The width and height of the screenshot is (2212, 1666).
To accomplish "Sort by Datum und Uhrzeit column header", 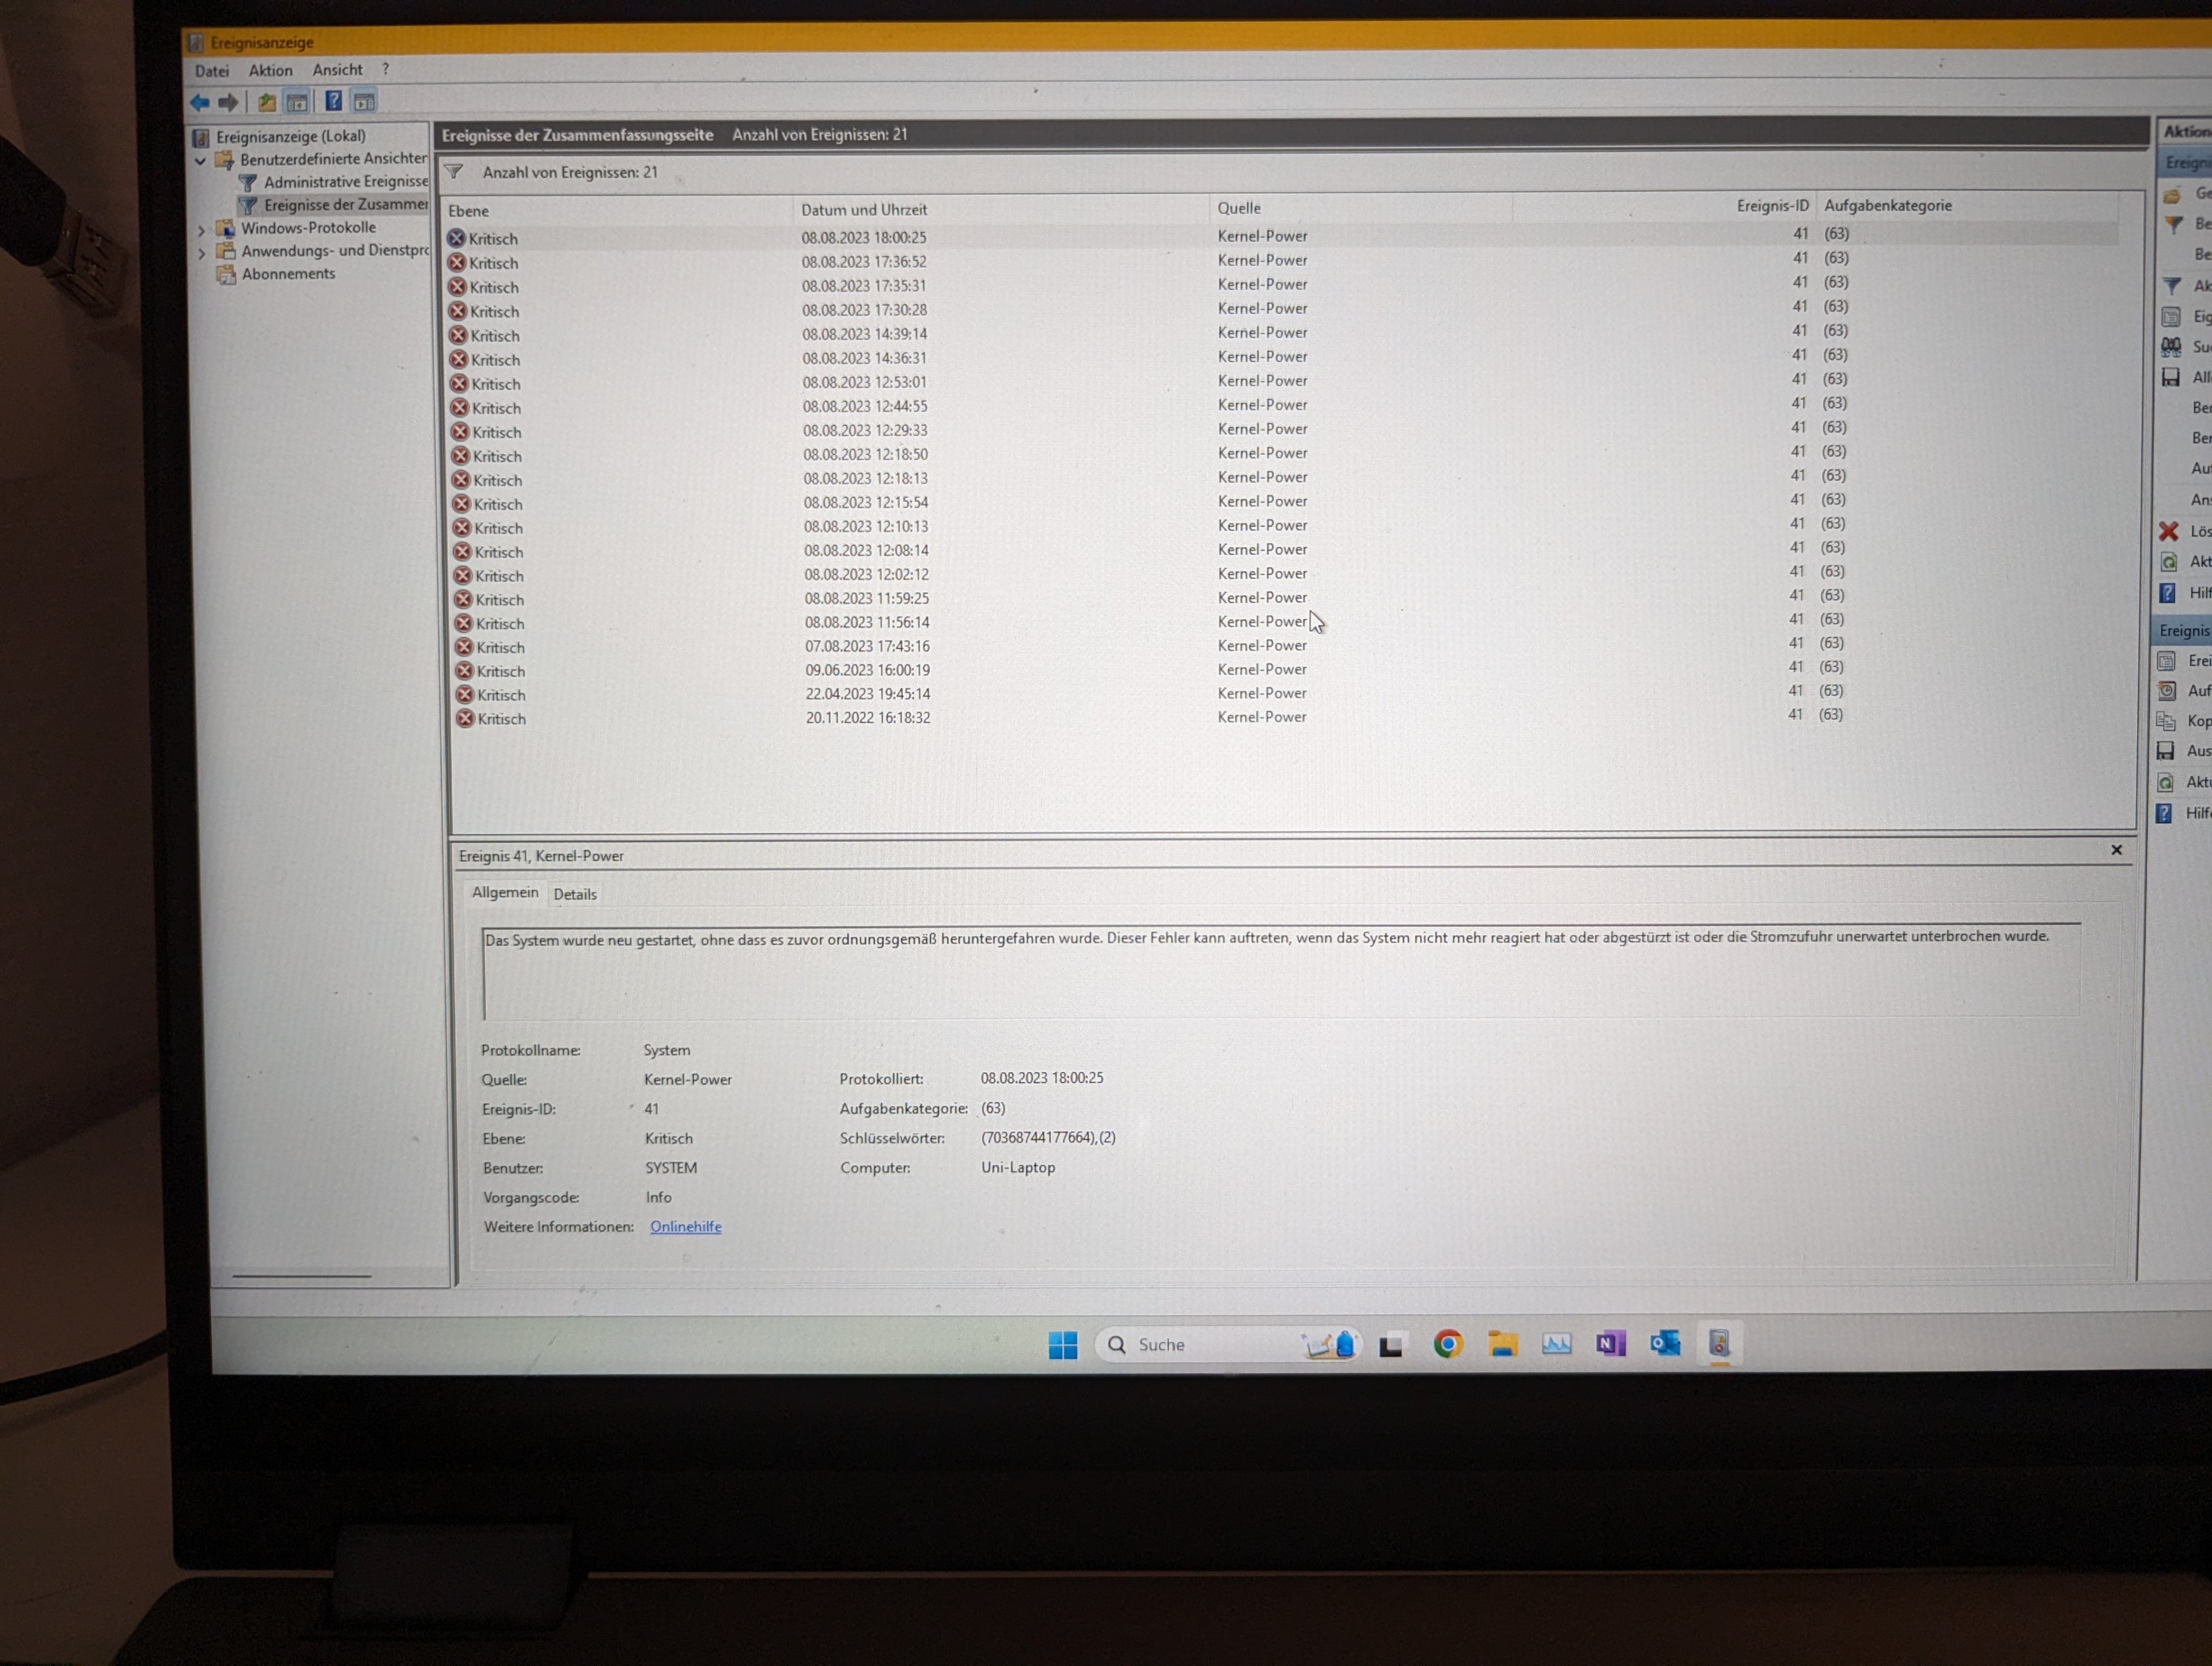I will pyautogui.click(x=864, y=210).
